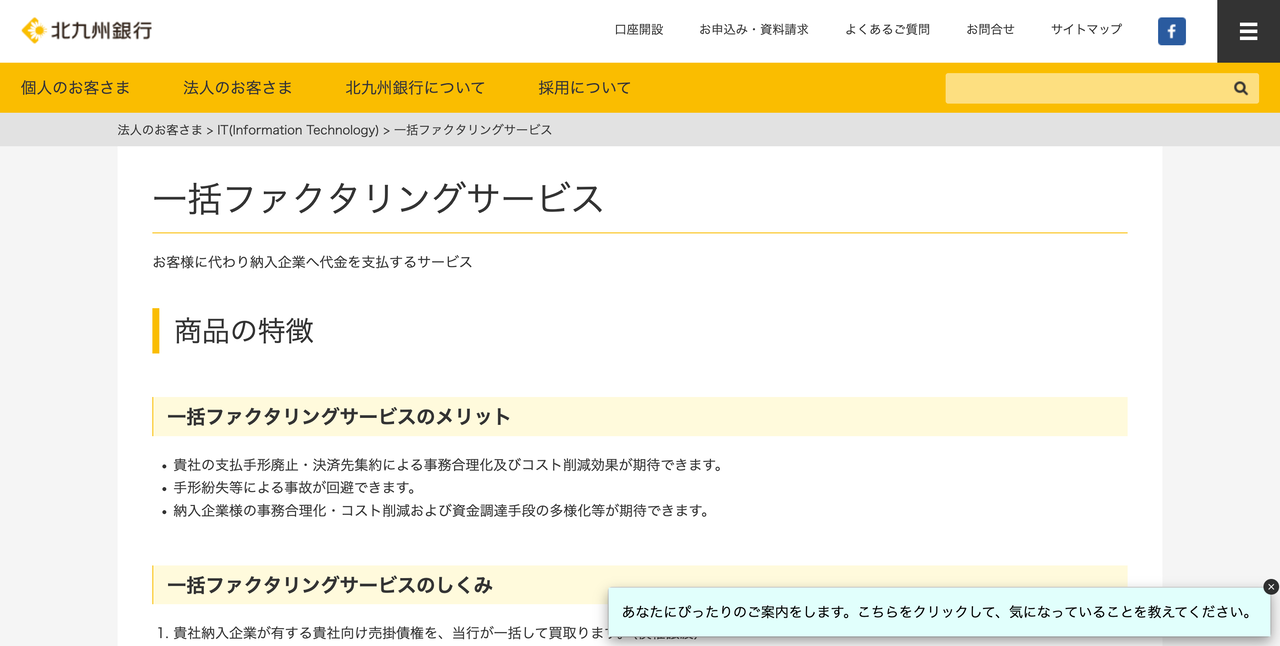This screenshot has height=646, width=1280.
Task: Open お申込み・資料請求 link
Action: [754, 30]
